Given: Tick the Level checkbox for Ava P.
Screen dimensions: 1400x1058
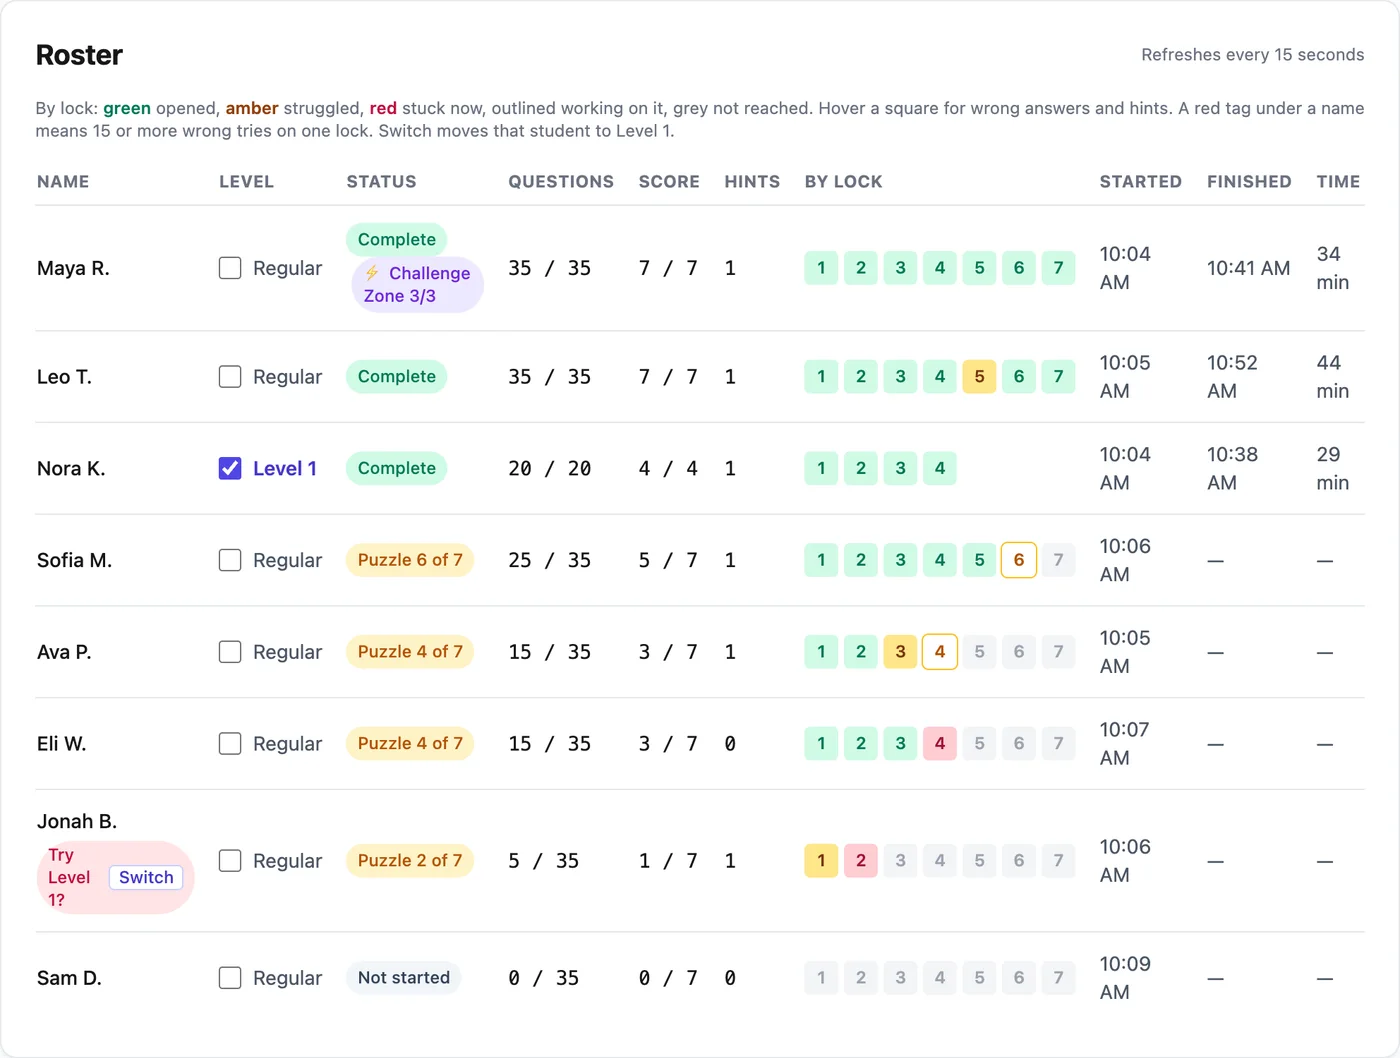Looking at the screenshot, I should (x=230, y=652).
